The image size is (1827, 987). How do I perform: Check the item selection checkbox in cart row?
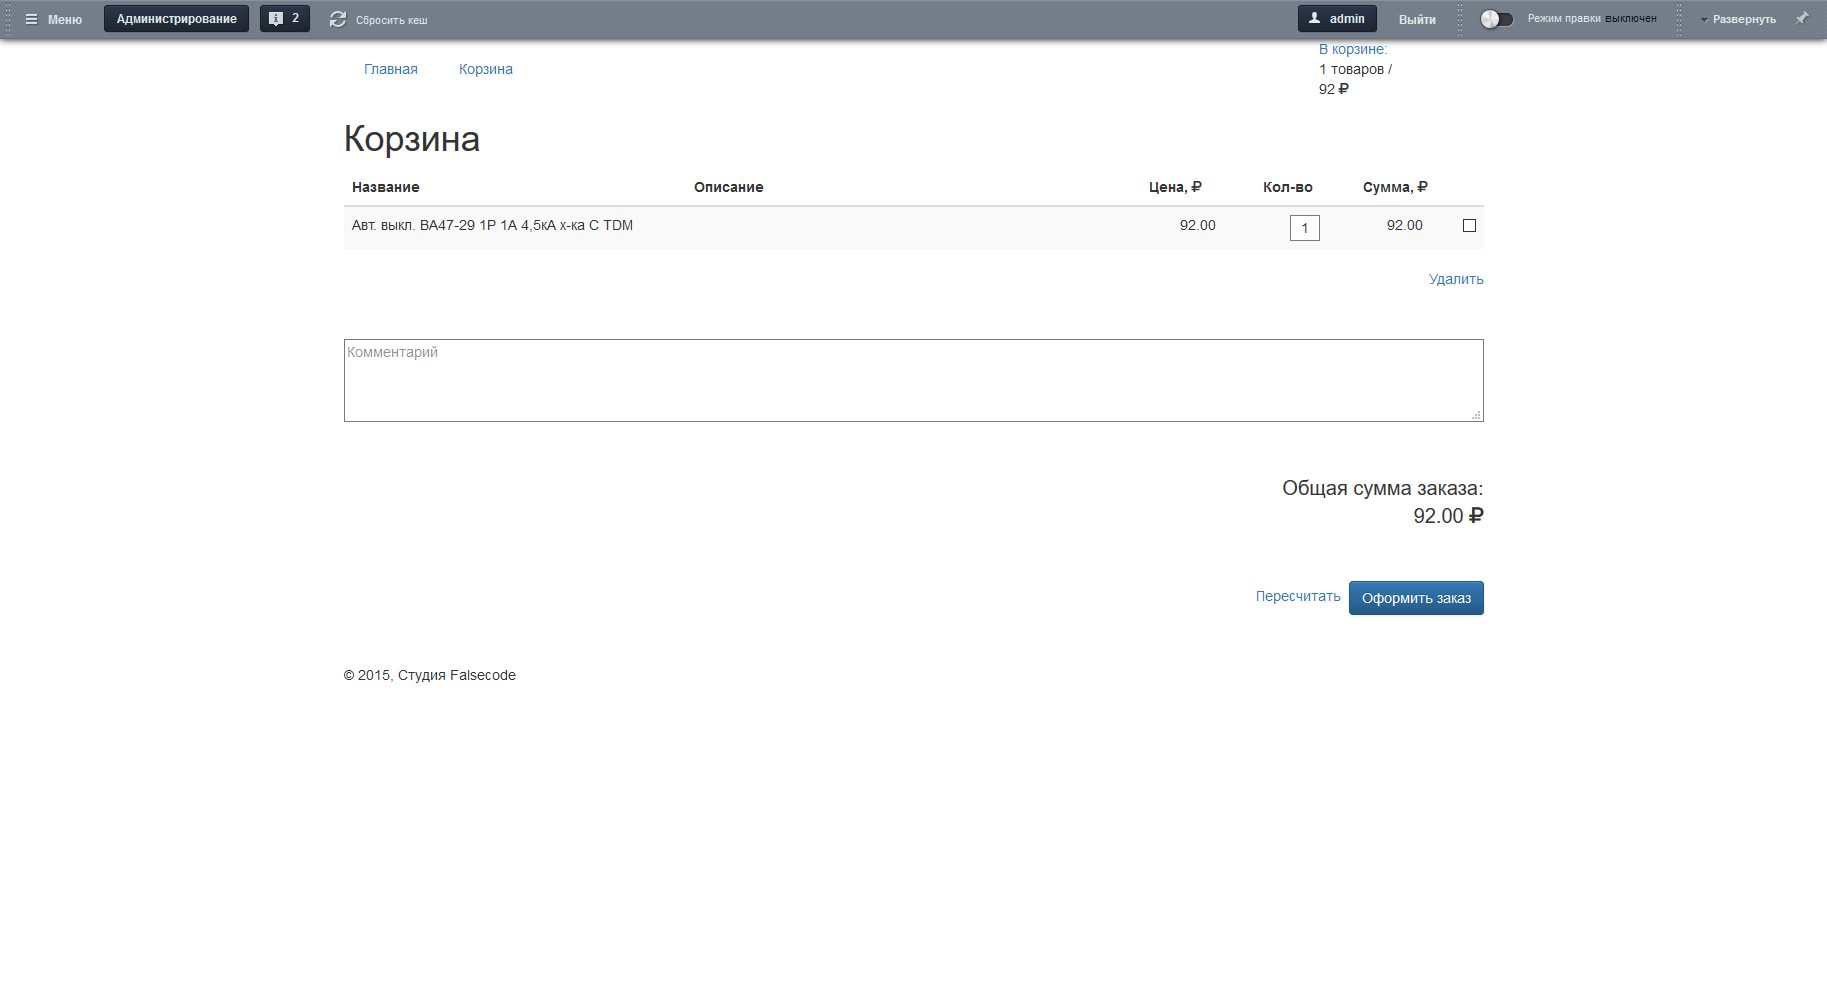coord(1469,226)
